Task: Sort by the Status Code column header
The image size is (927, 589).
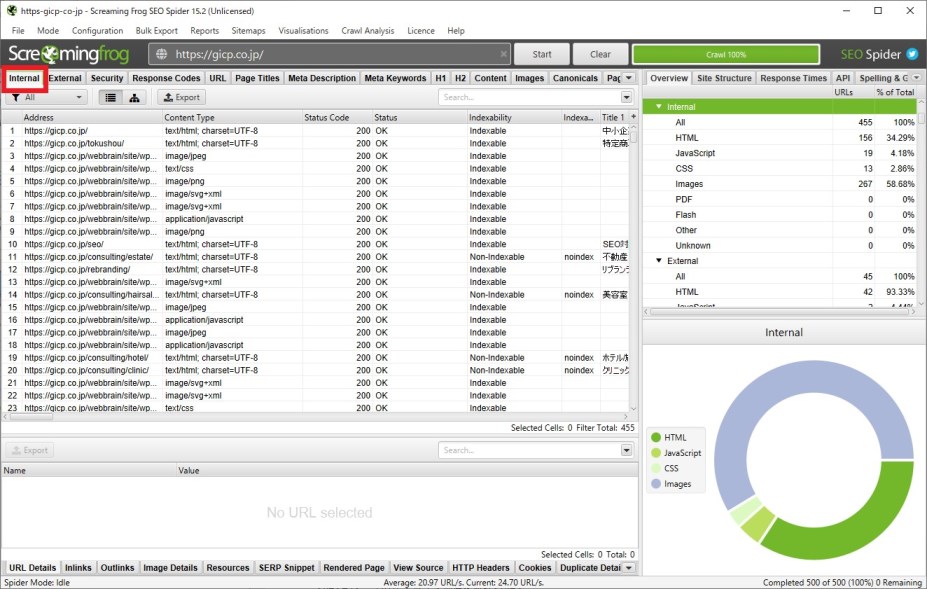Action: pos(337,118)
